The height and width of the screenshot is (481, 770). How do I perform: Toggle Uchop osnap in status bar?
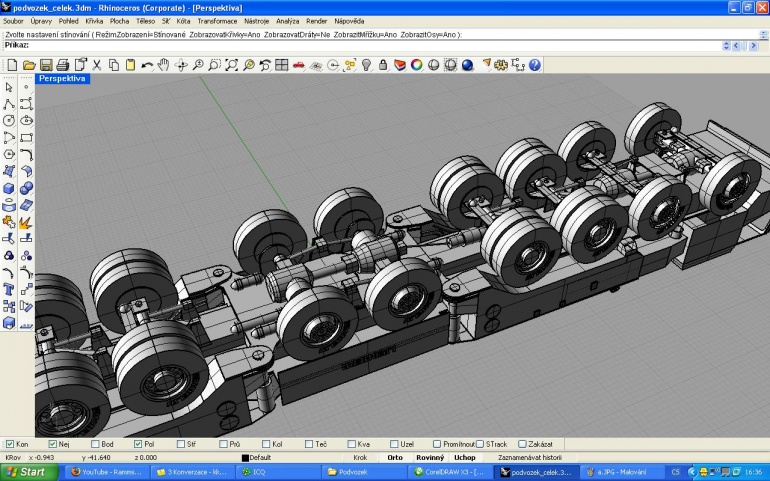click(465, 457)
